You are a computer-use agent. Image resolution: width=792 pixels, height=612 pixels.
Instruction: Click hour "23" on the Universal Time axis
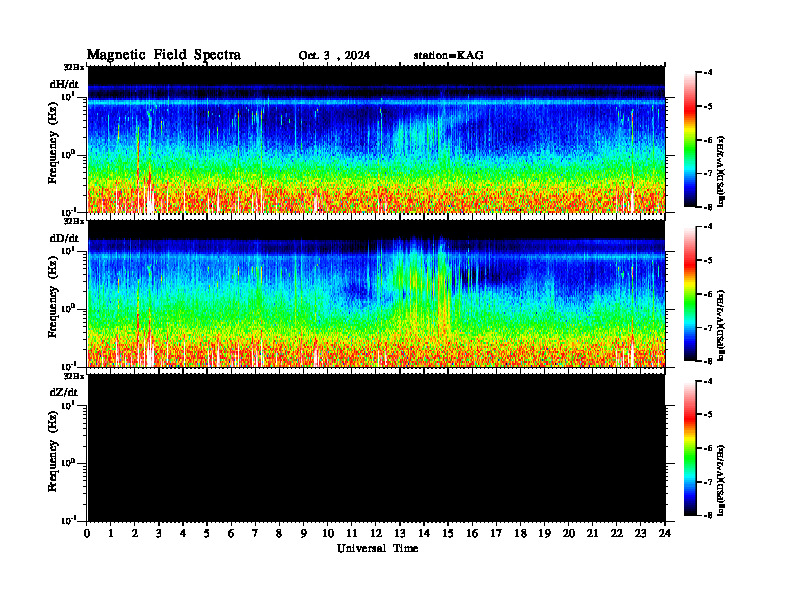(640, 533)
